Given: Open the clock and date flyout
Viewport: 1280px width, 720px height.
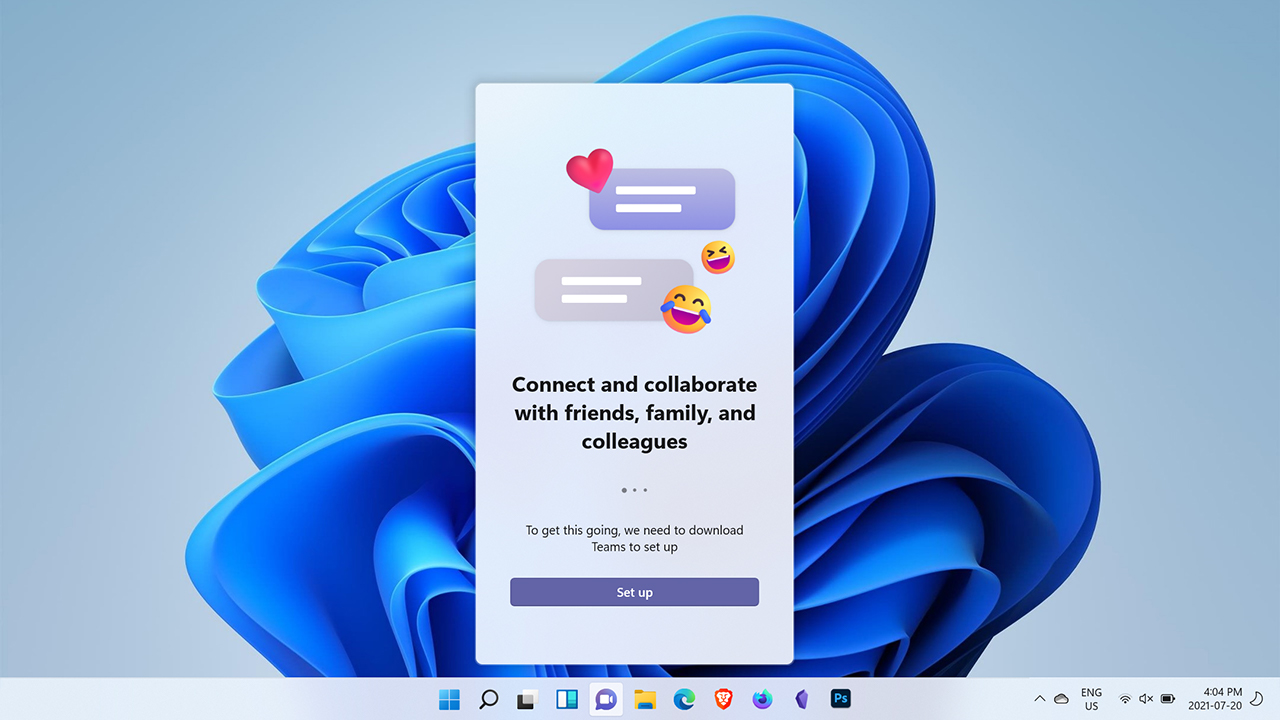Looking at the screenshot, I should 1214,699.
